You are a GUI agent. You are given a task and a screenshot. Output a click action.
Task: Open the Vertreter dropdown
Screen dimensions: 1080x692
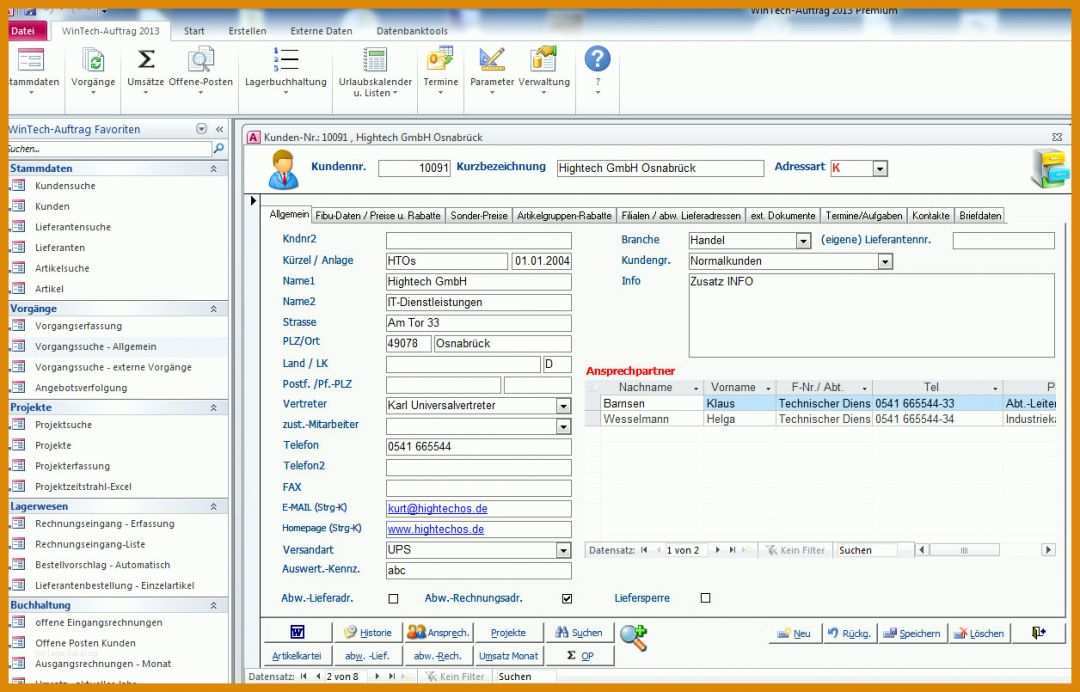[563, 406]
